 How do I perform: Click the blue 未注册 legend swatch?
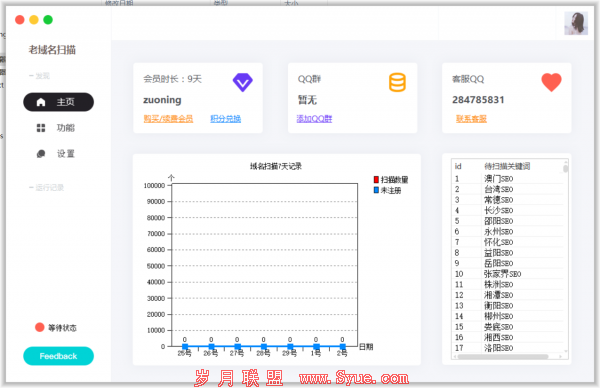click(x=376, y=190)
